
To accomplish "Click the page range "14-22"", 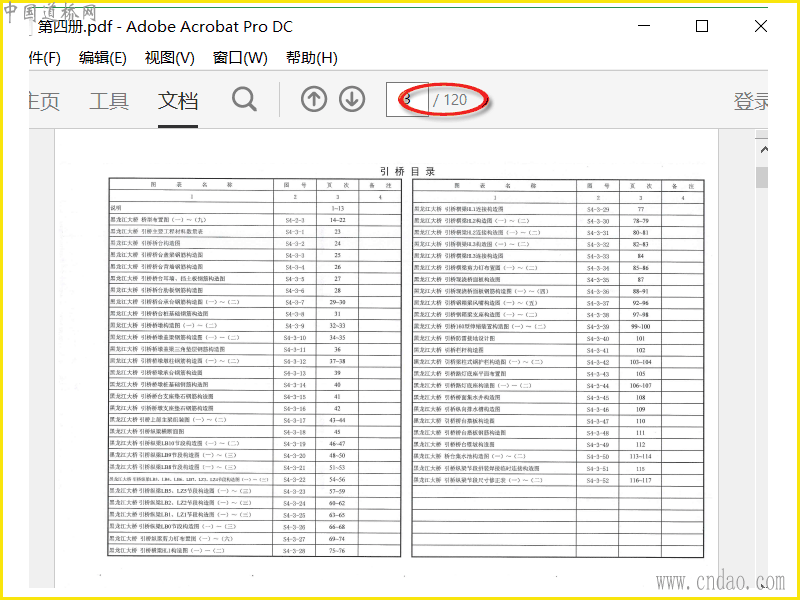I will point(337,220).
